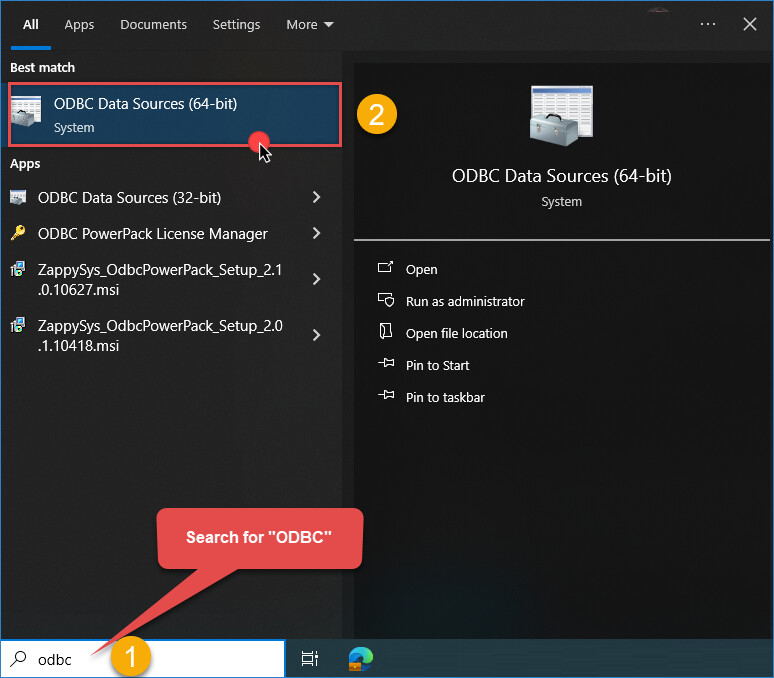The height and width of the screenshot is (678, 774).
Task: Expand Setup_2.0.1.10418.msi chevron
Action: [316, 336]
